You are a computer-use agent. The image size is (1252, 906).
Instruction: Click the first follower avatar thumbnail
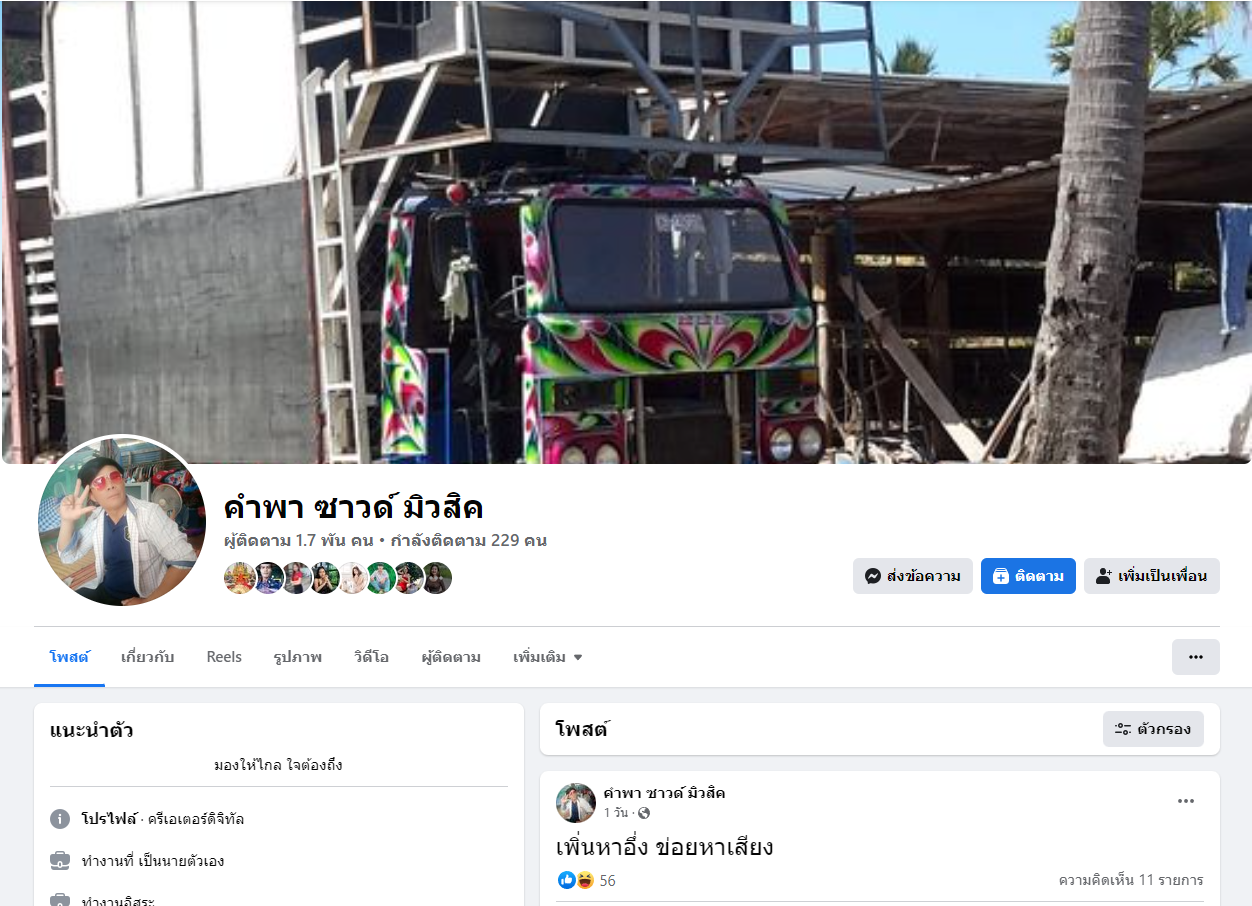point(240,578)
